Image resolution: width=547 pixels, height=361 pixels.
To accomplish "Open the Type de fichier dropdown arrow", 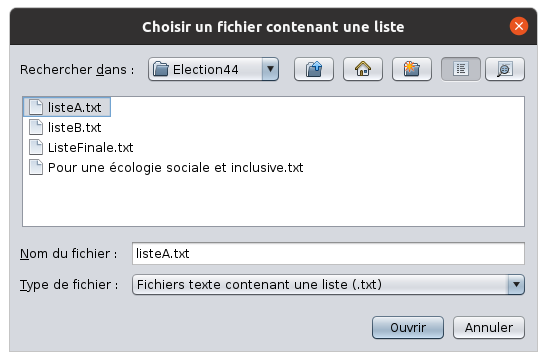I will (516, 285).
